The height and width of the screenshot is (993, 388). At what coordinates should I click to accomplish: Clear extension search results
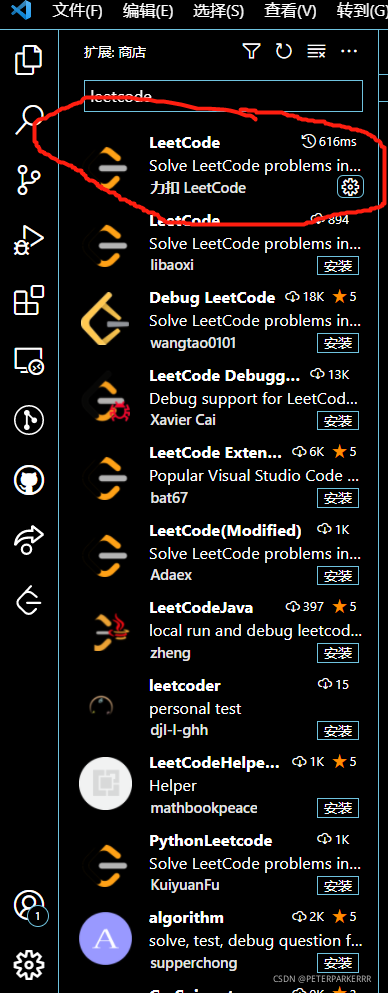coord(316,51)
